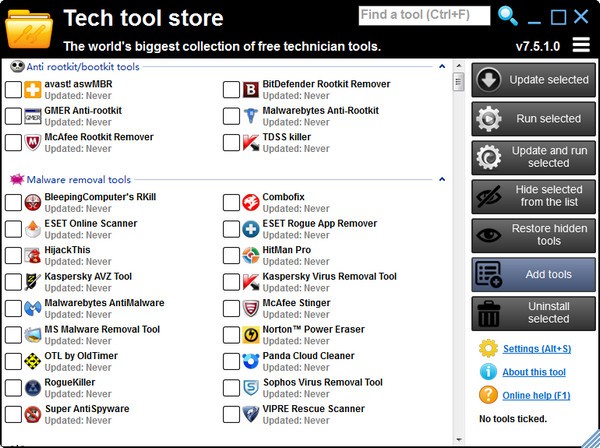Click the McAfee Rootkit Remover icon
Screen dimensions: 600x448
tap(33, 143)
